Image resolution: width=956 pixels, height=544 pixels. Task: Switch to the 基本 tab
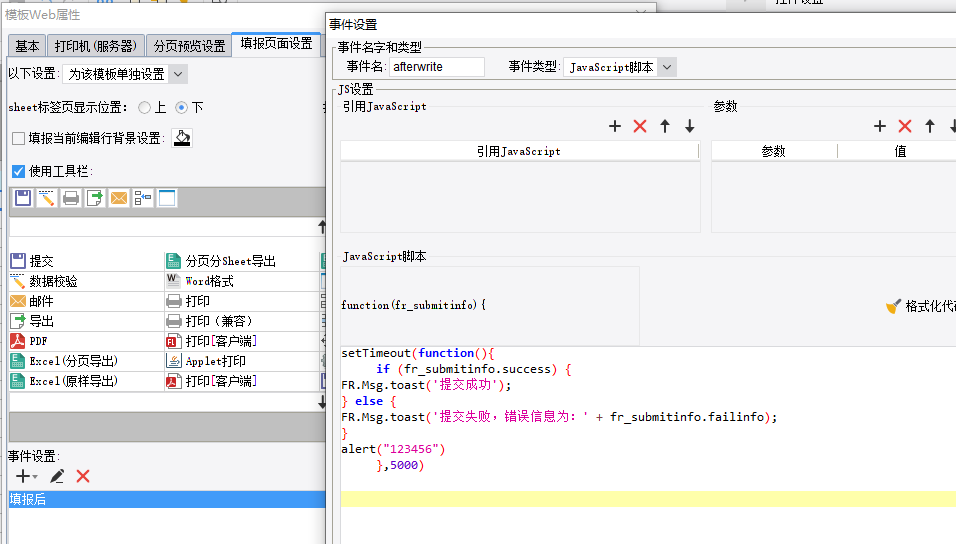tap(27, 46)
